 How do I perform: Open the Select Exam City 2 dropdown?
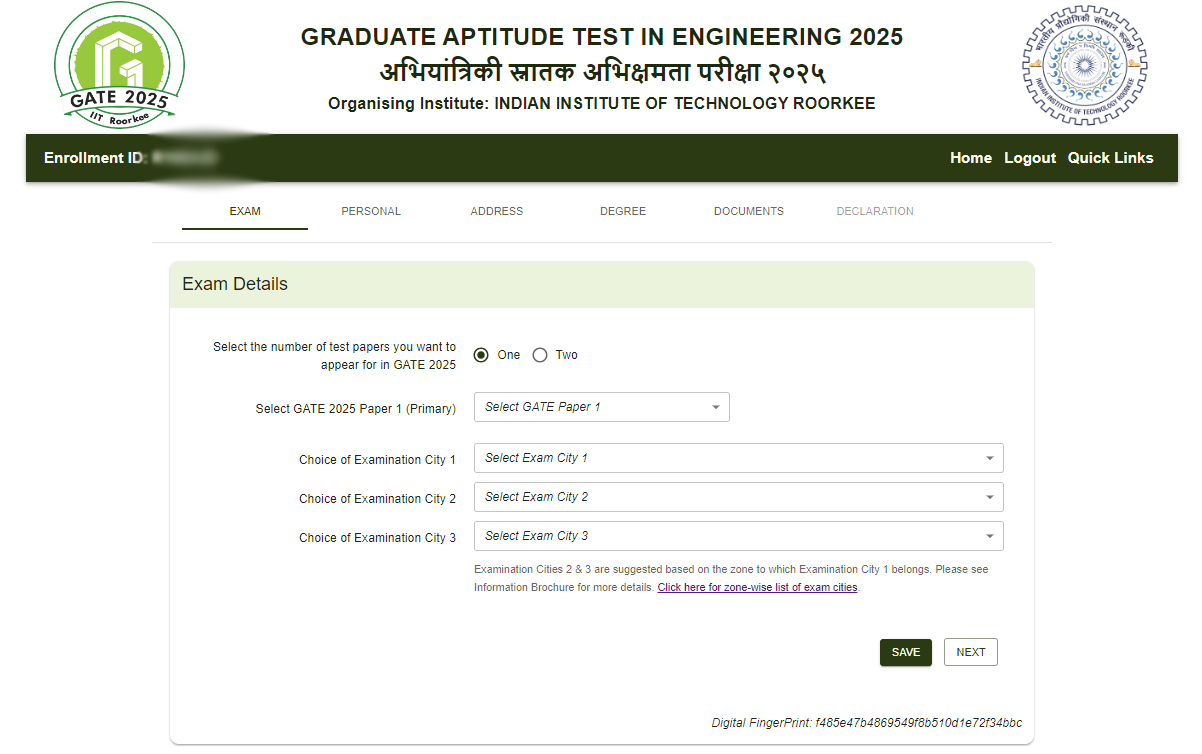(x=738, y=496)
